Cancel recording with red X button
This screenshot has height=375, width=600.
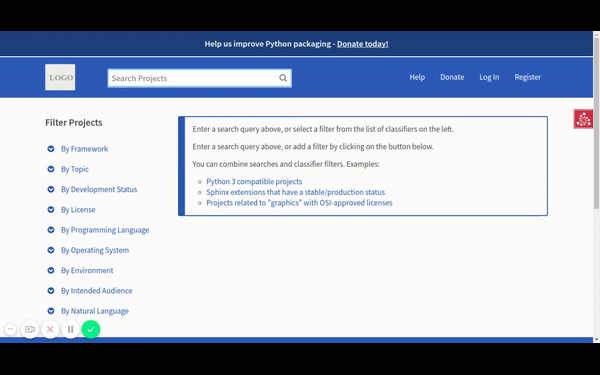click(50, 329)
